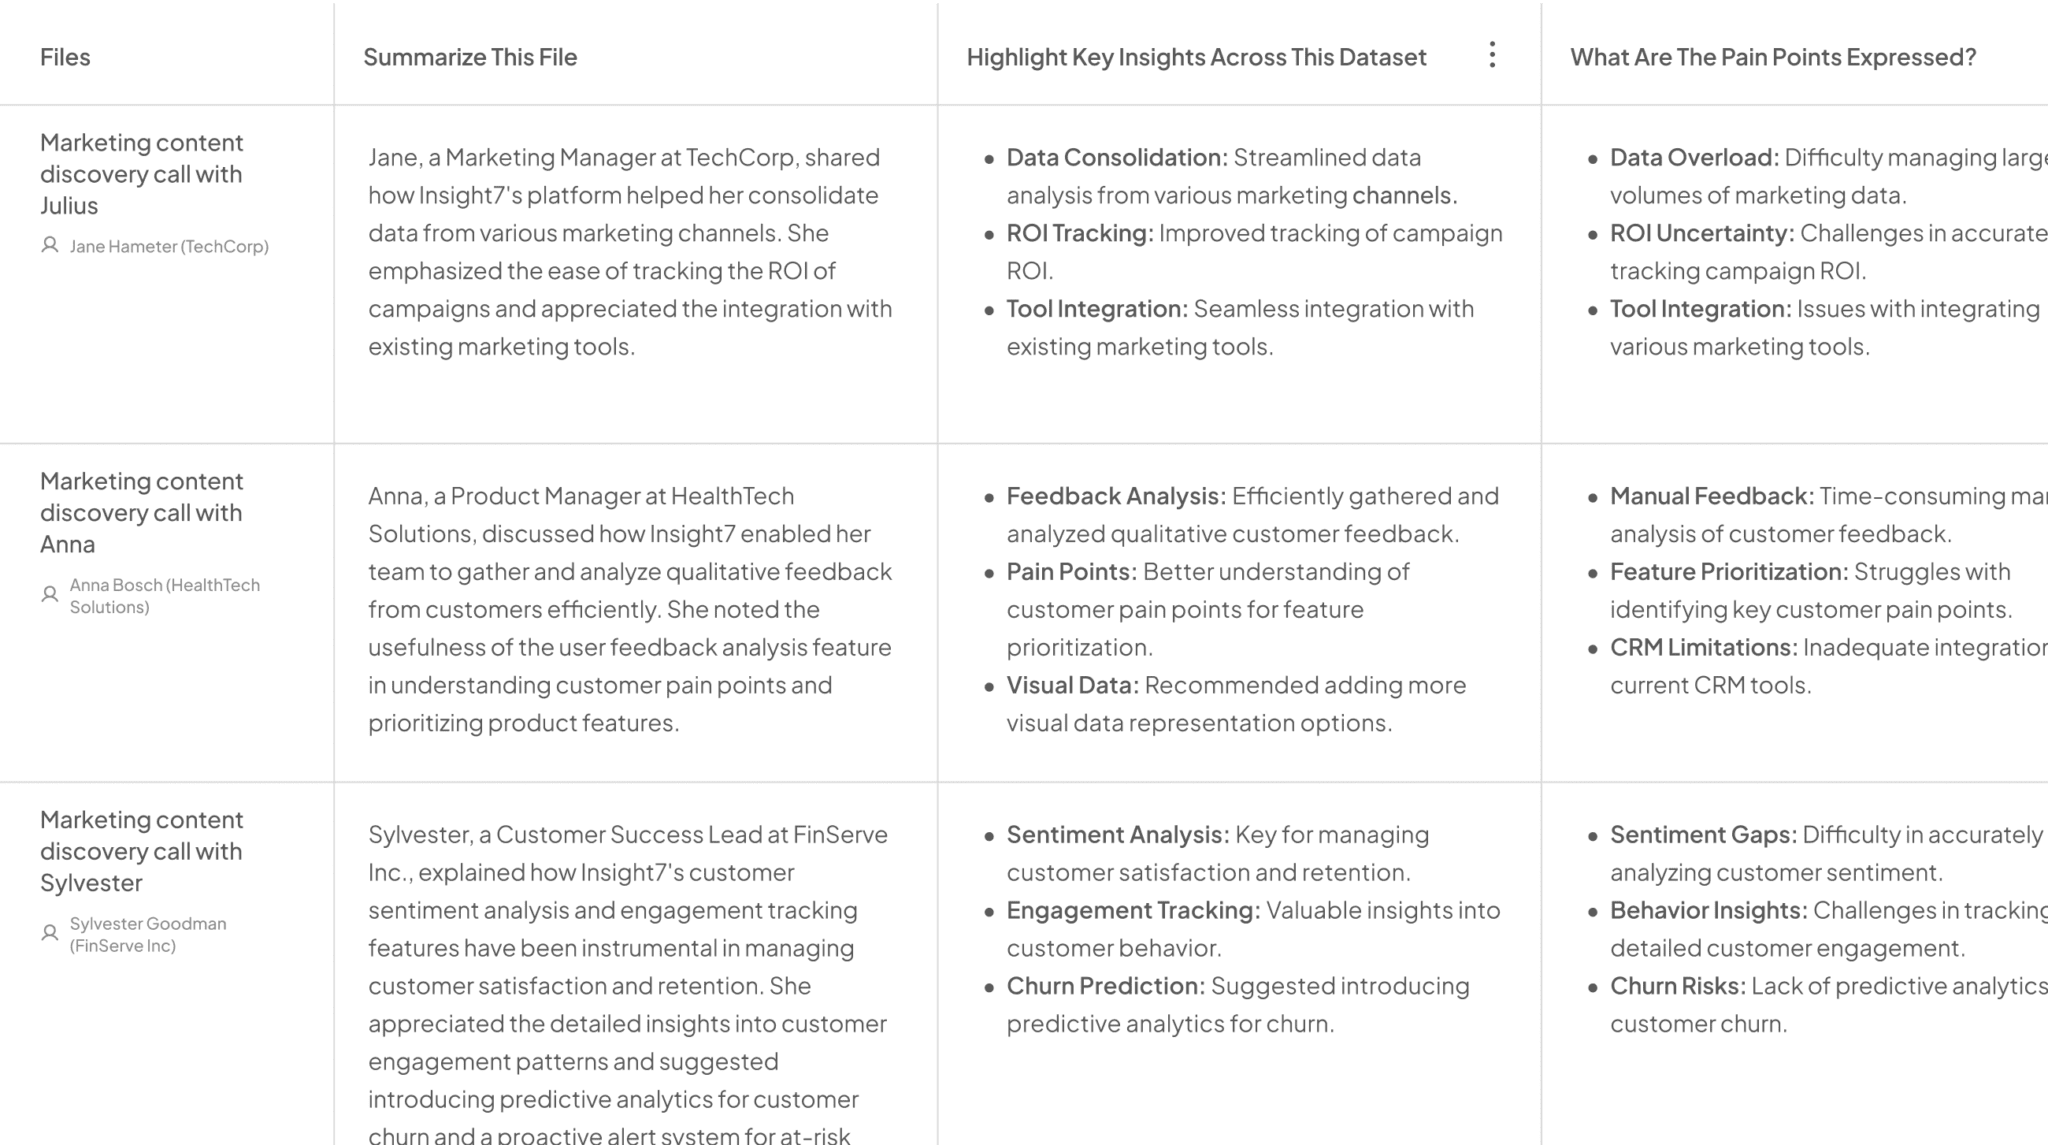Viewport: 2048px width, 1145px height.
Task: Click the Files column header
Action: tap(64, 56)
